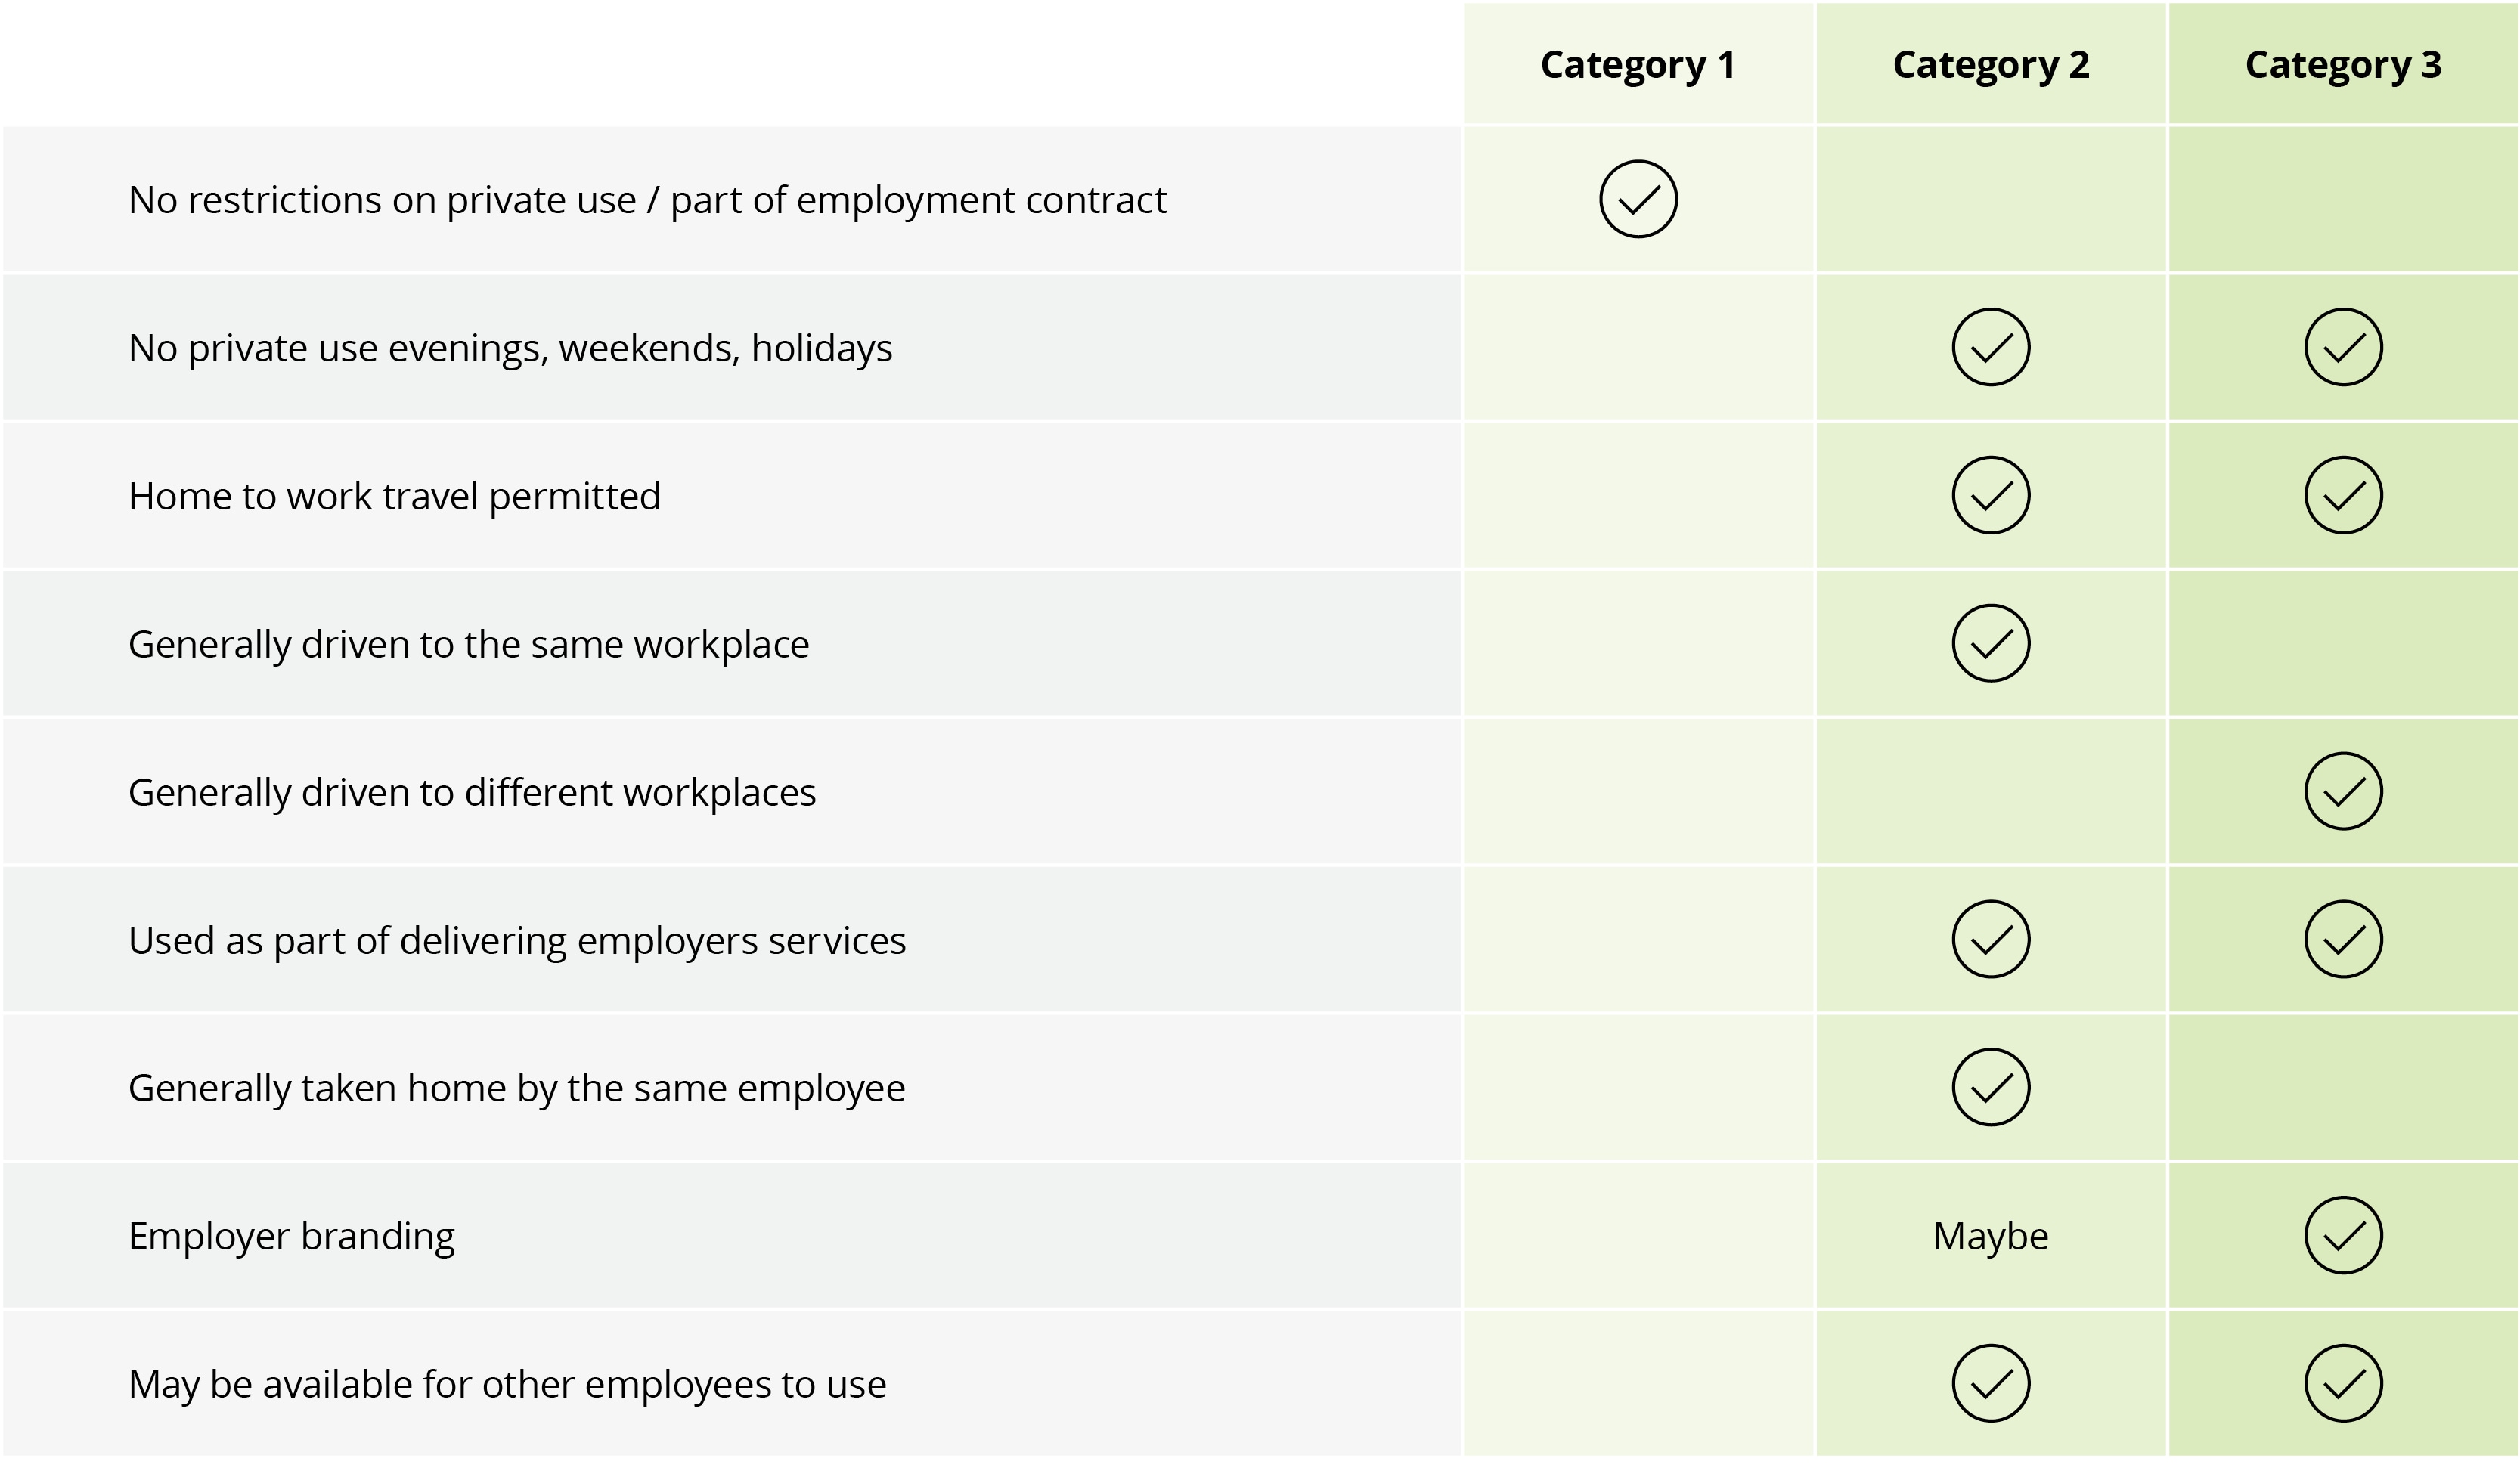Click Category 2 checkmark for home to work travel

pos(1990,495)
